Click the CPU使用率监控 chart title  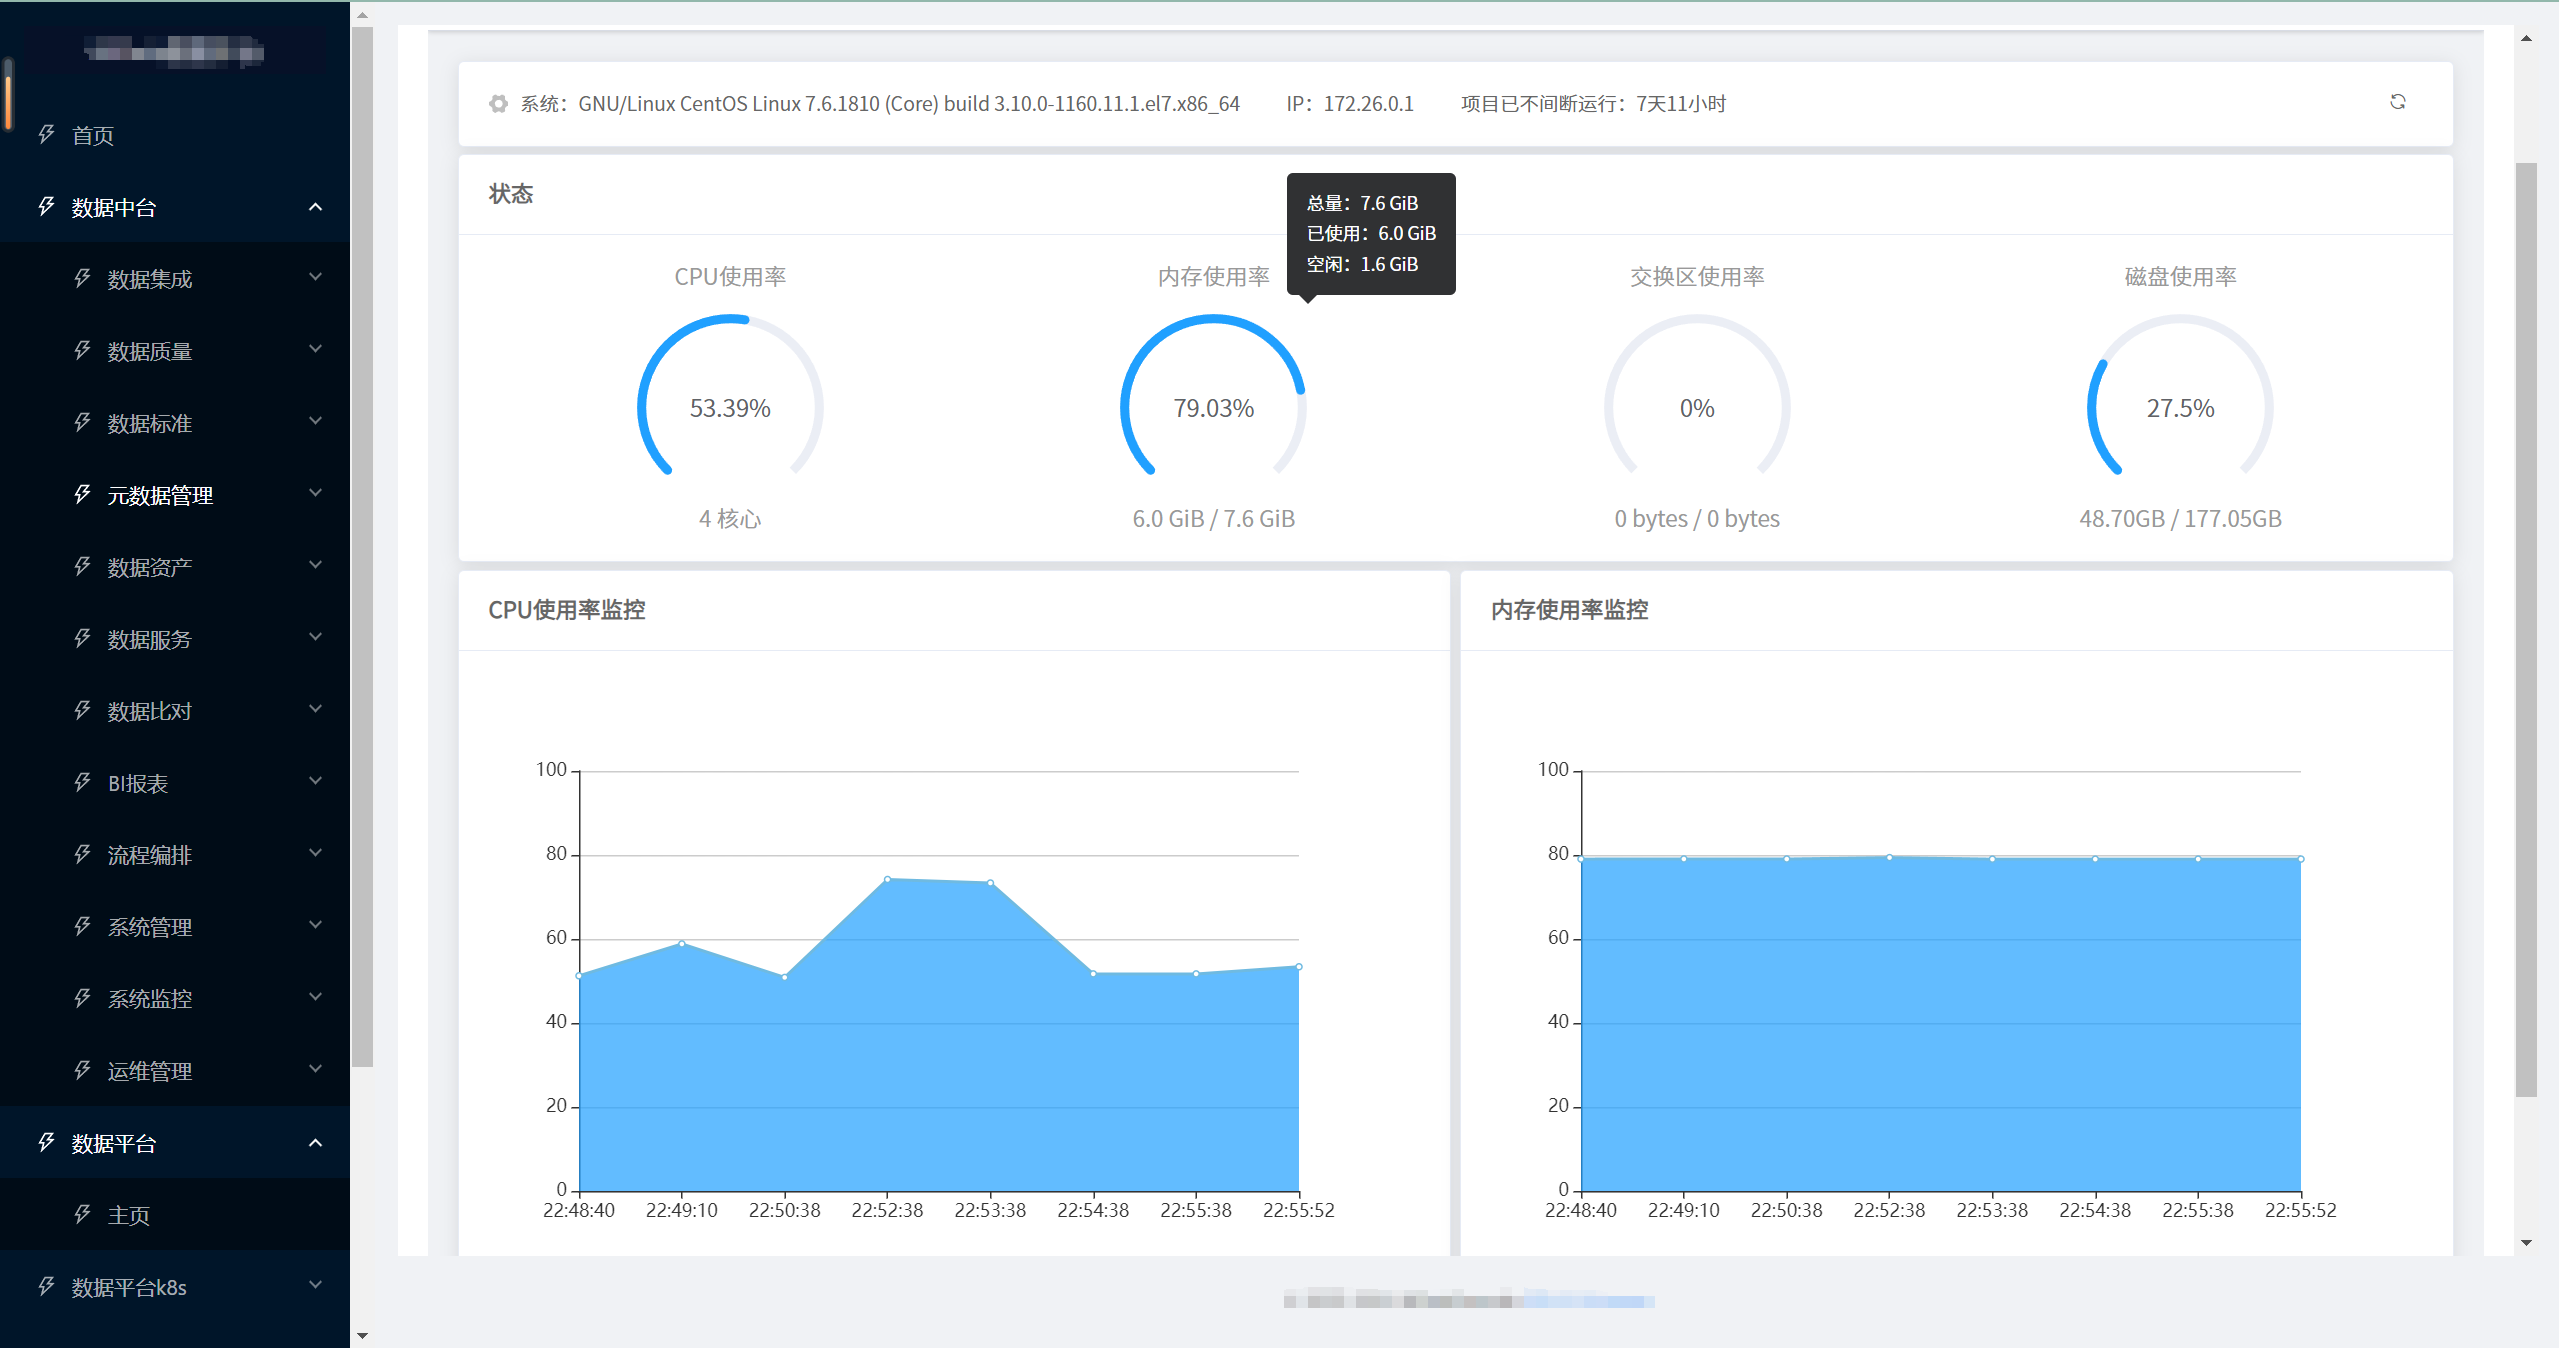click(x=566, y=610)
